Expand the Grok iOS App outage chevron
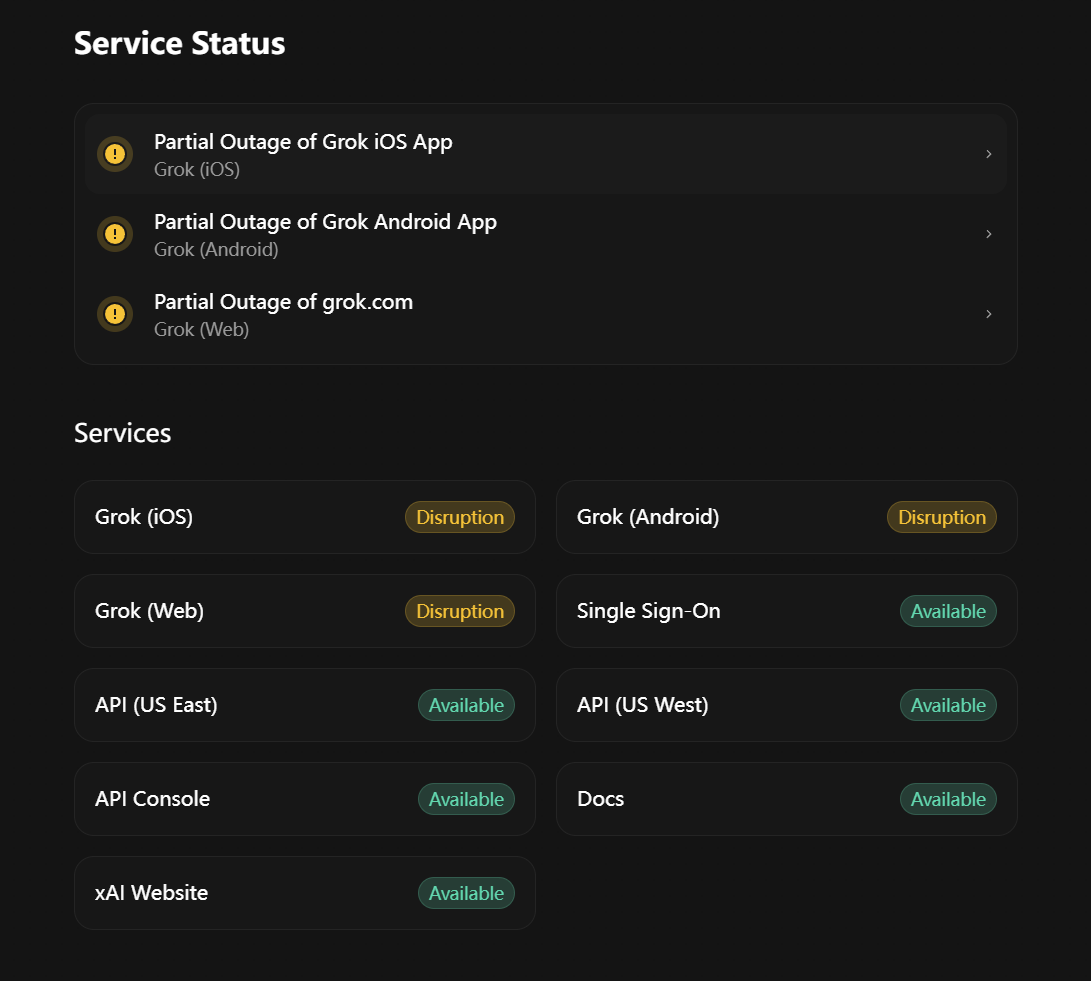 tap(988, 154)
